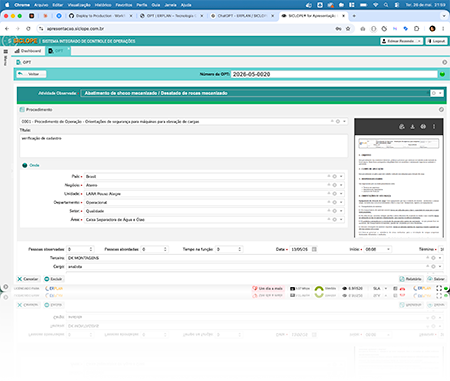Click the Cancelar button
450x381 pixels.
pos(28,279)
